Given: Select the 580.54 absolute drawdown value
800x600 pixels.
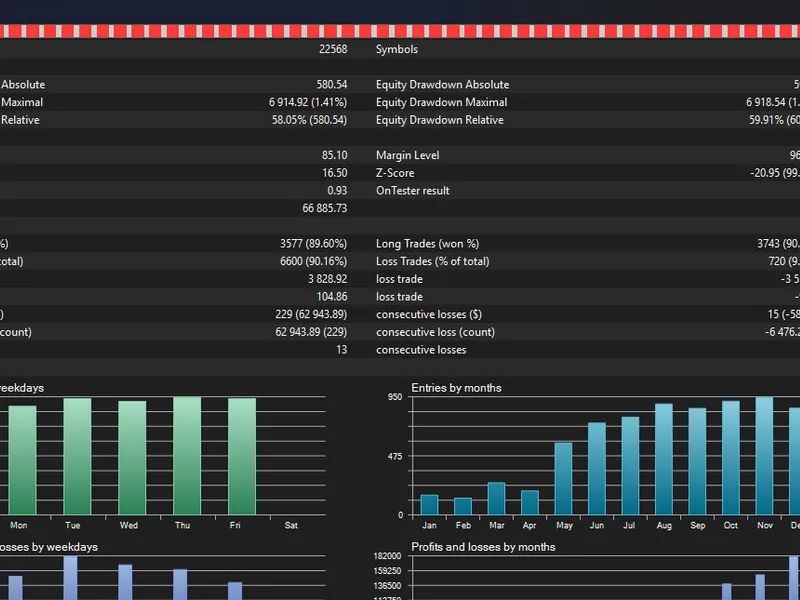Looking at the screenshot, I should click(332, 85).
